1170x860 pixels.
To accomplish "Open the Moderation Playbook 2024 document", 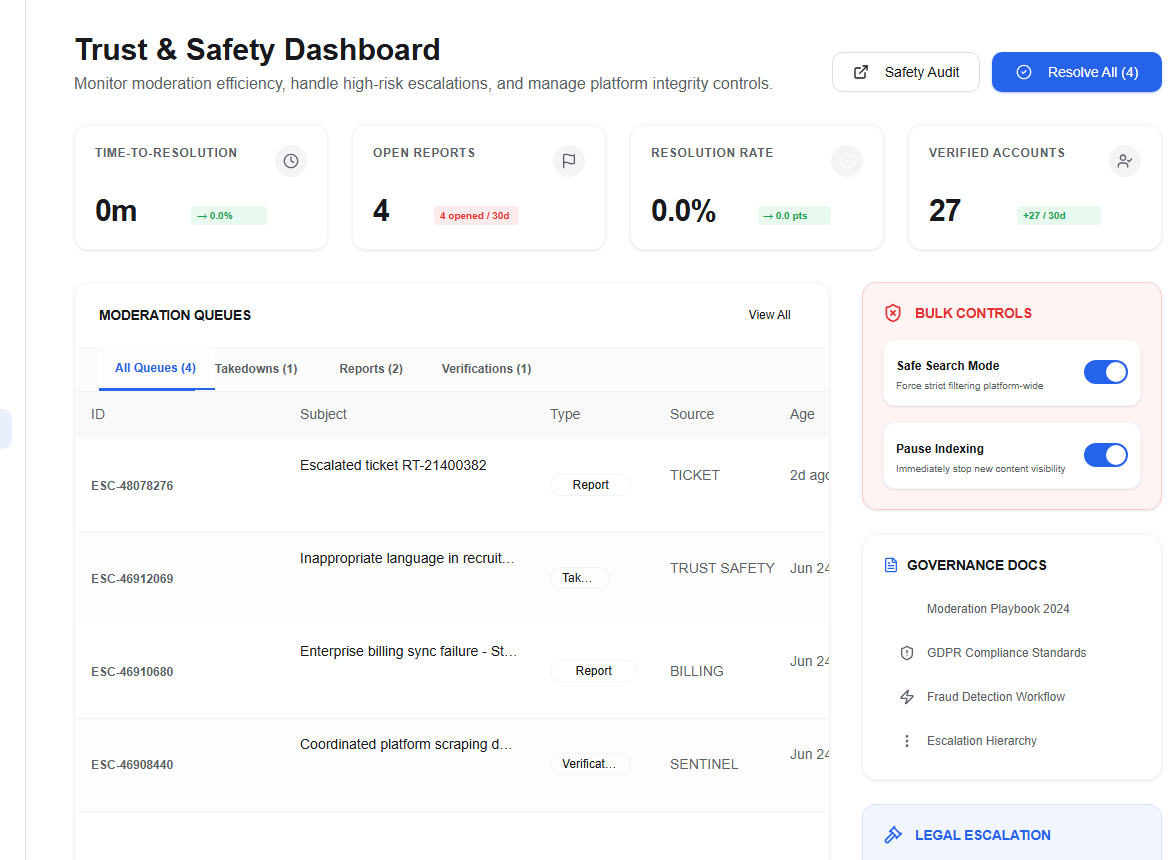I will (998, 609).
